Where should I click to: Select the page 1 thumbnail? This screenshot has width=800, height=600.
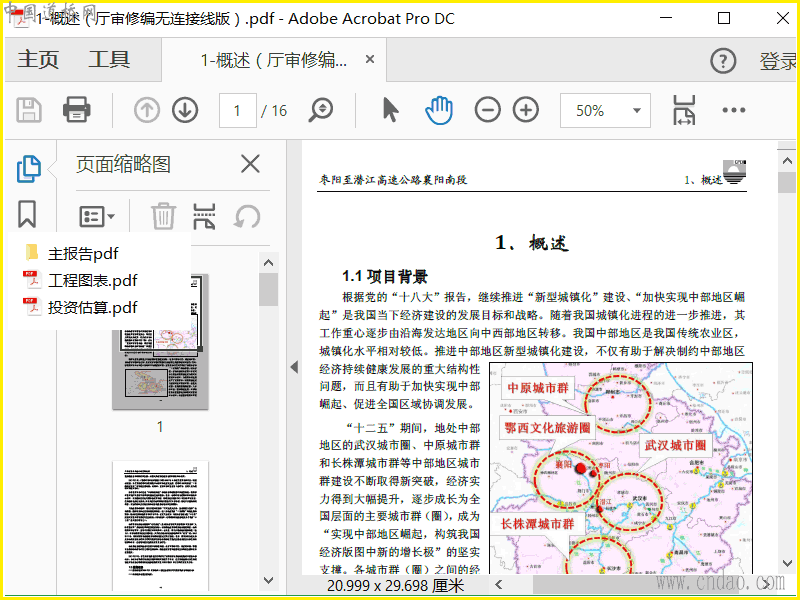160,342
